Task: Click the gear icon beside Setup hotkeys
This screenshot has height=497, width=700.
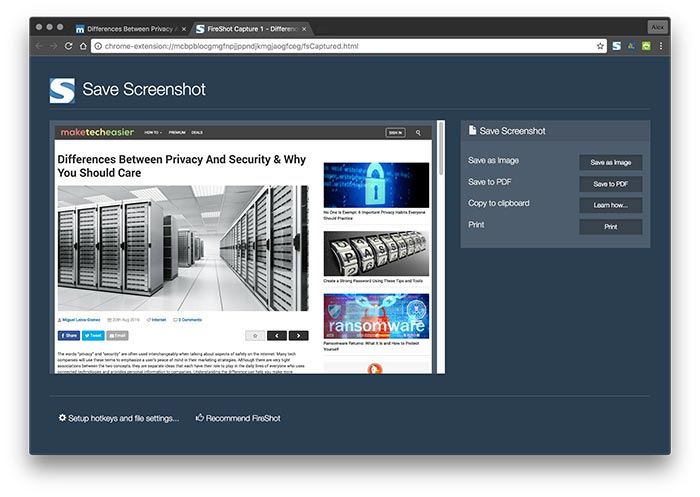Action: [62, 418]
